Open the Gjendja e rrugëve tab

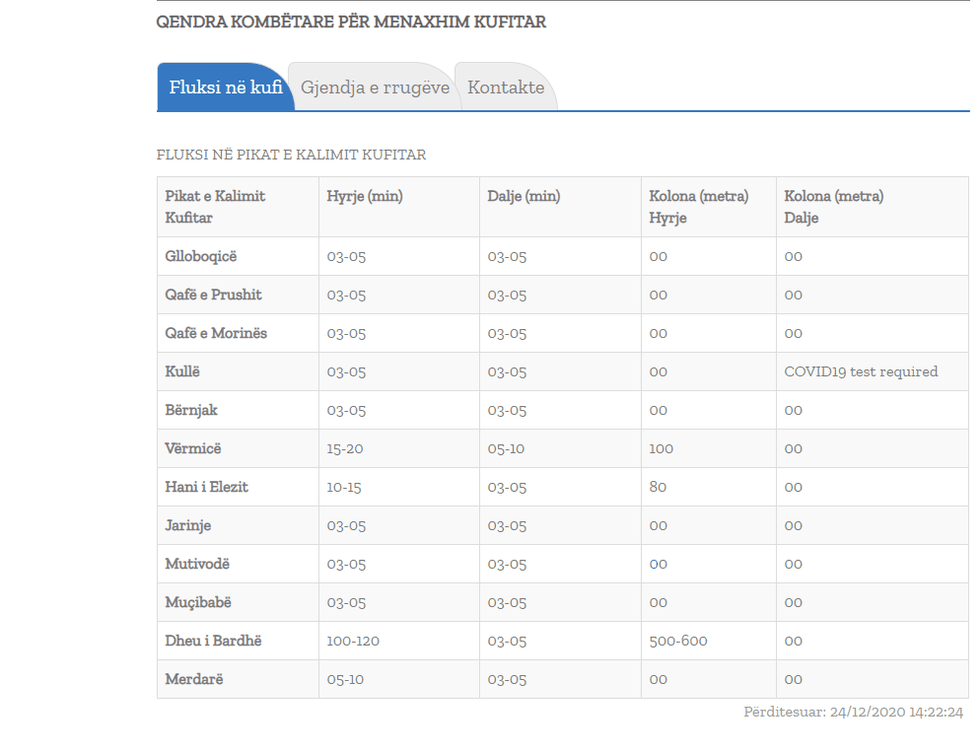coord(375,88)
